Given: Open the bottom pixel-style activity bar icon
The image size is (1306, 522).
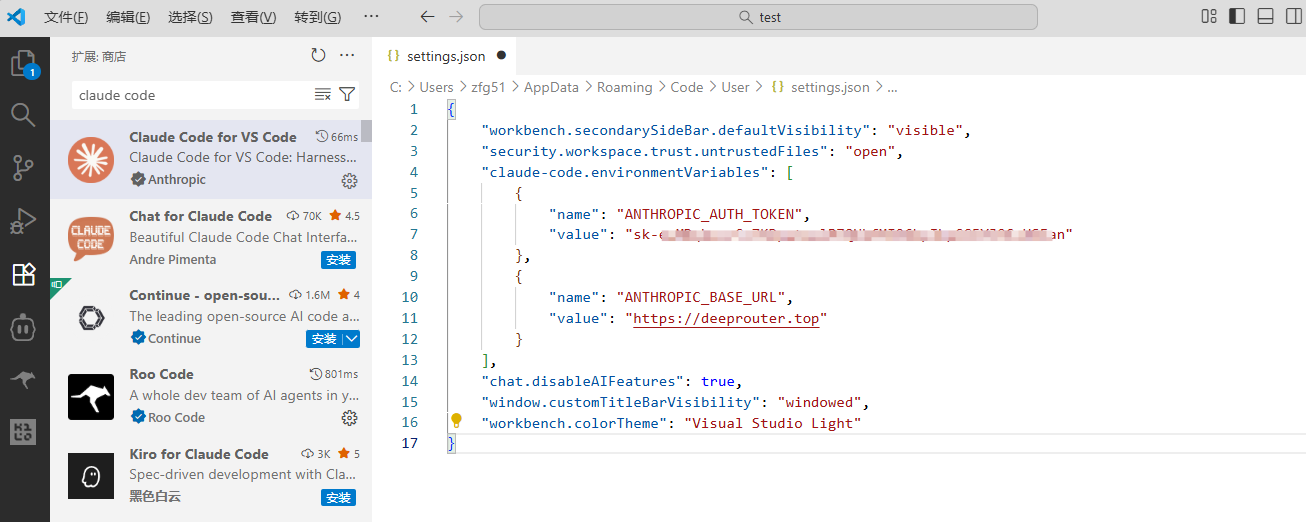Looking at the screenshot, I should (24, 432).
